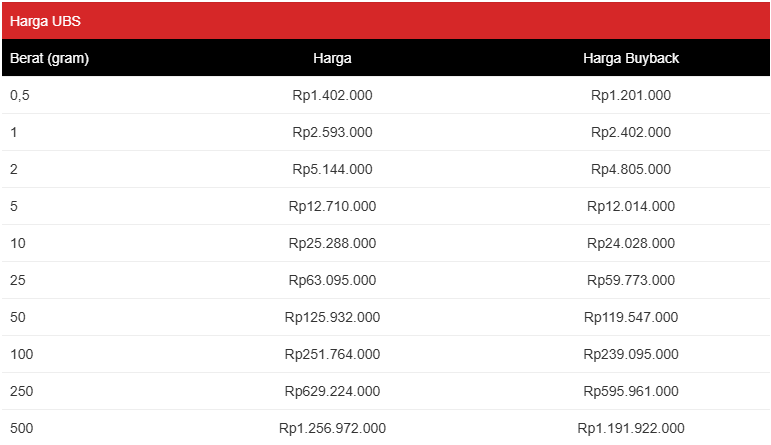Select buyback price Rp119.547.000
771x445 pixels.
coord(631,317)
